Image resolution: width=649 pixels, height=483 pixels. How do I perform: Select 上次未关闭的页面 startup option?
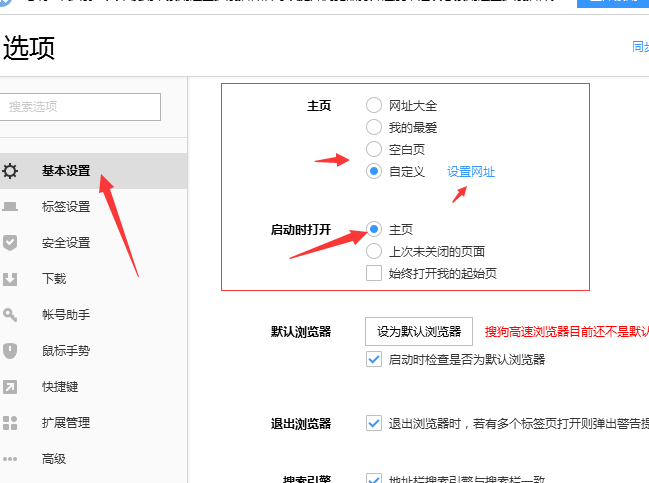point(374,251)
